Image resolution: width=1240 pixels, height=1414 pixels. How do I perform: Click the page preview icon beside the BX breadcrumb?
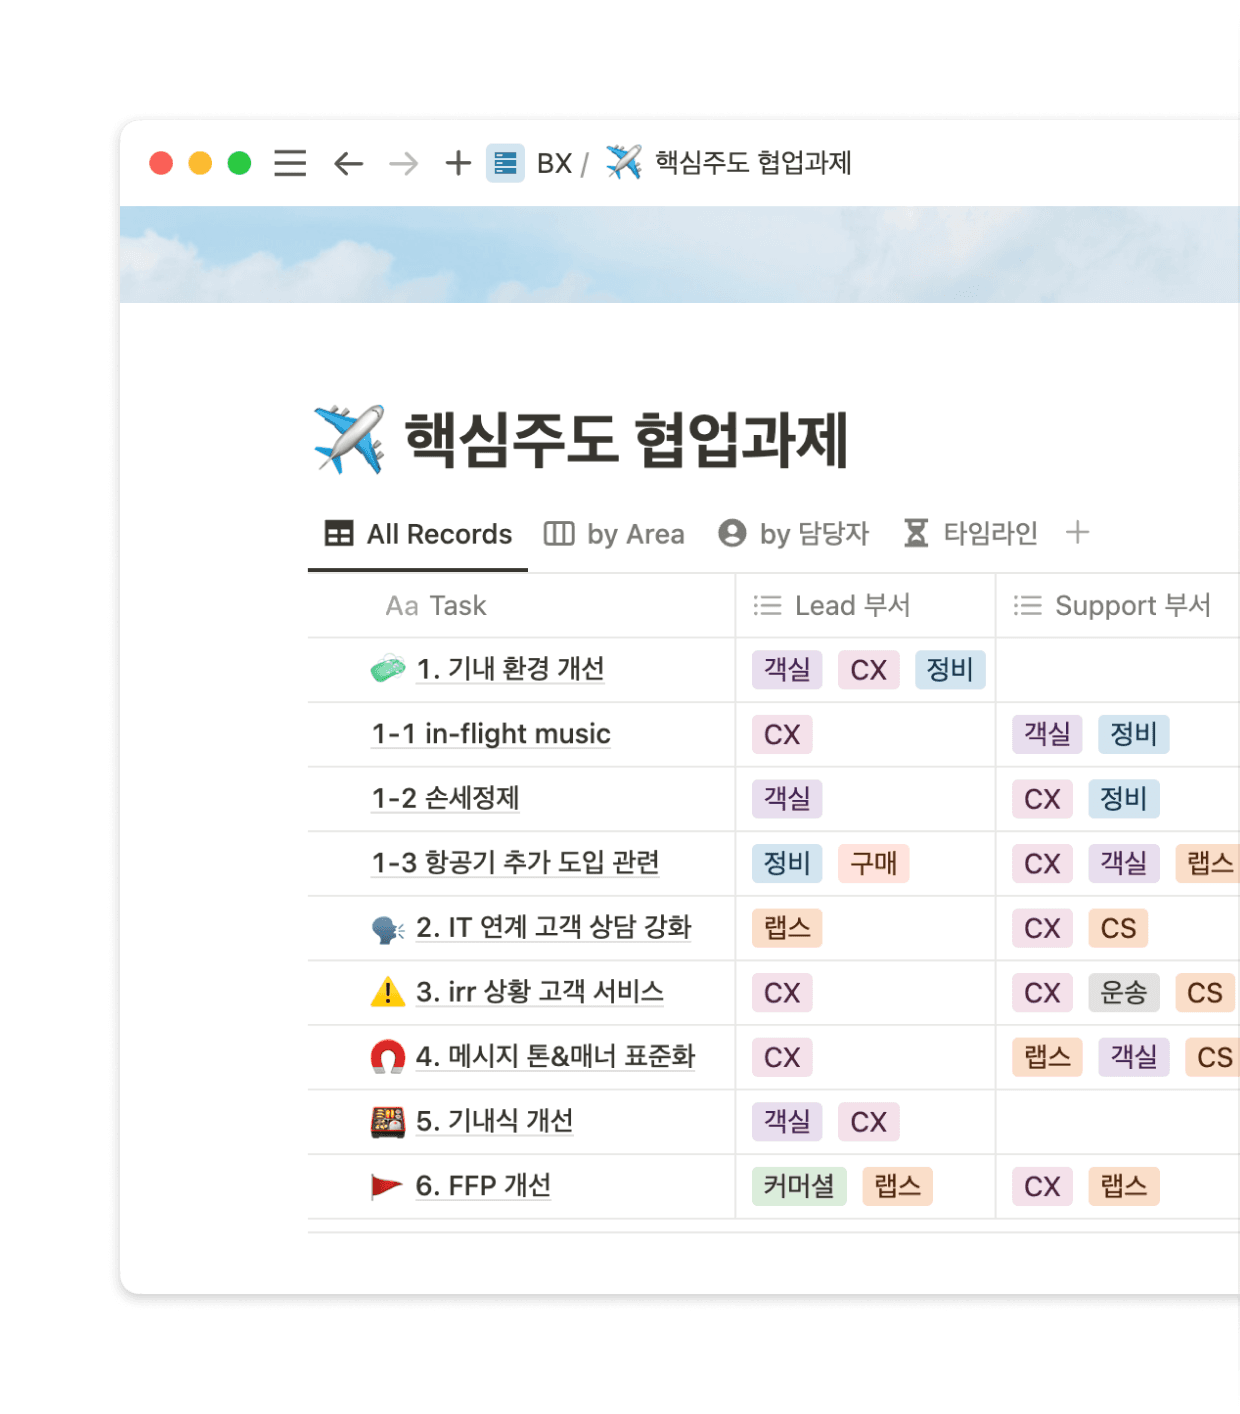(505, 163)
